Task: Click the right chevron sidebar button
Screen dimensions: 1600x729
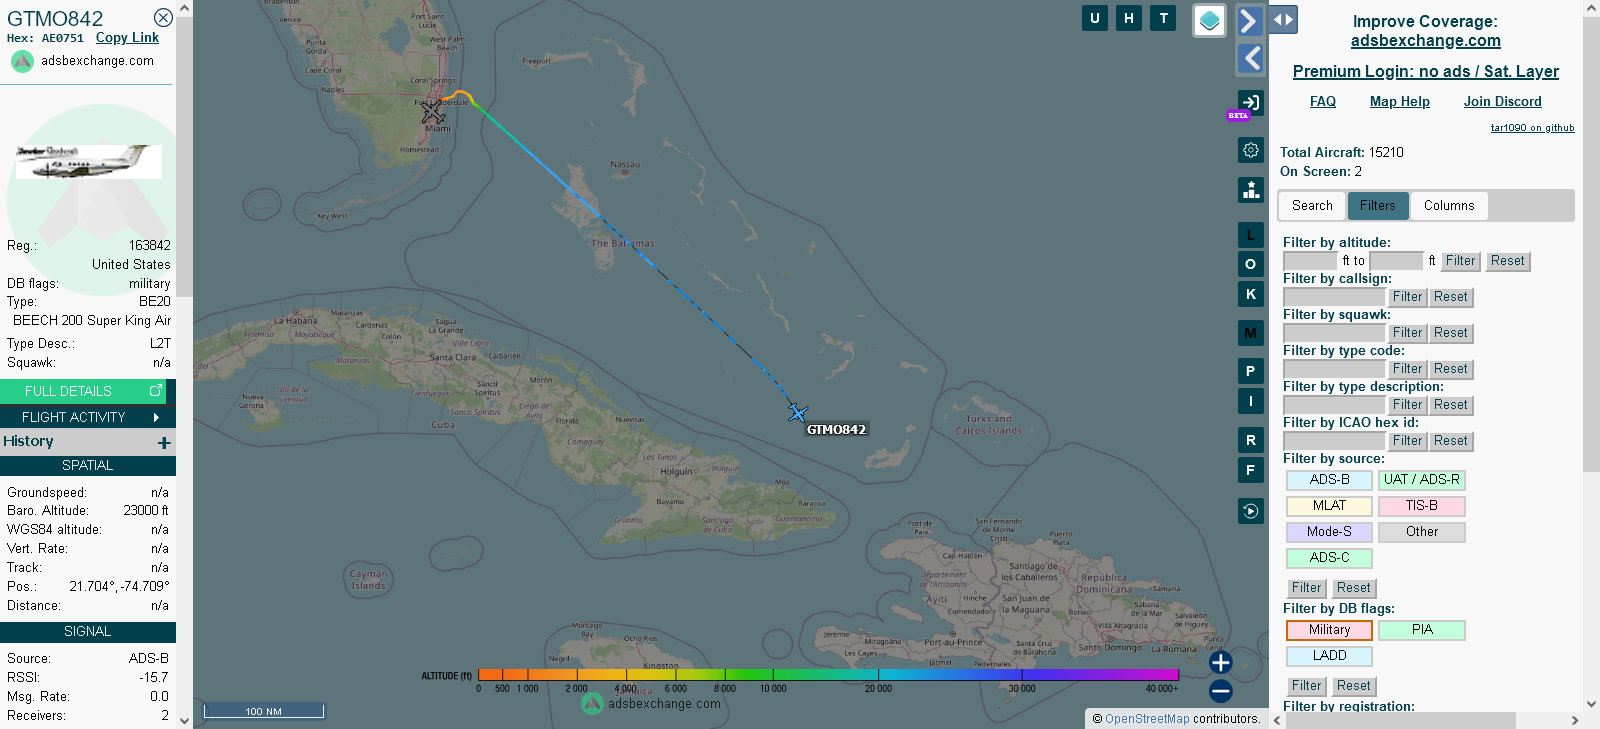Action: (x=1249, y=20)
